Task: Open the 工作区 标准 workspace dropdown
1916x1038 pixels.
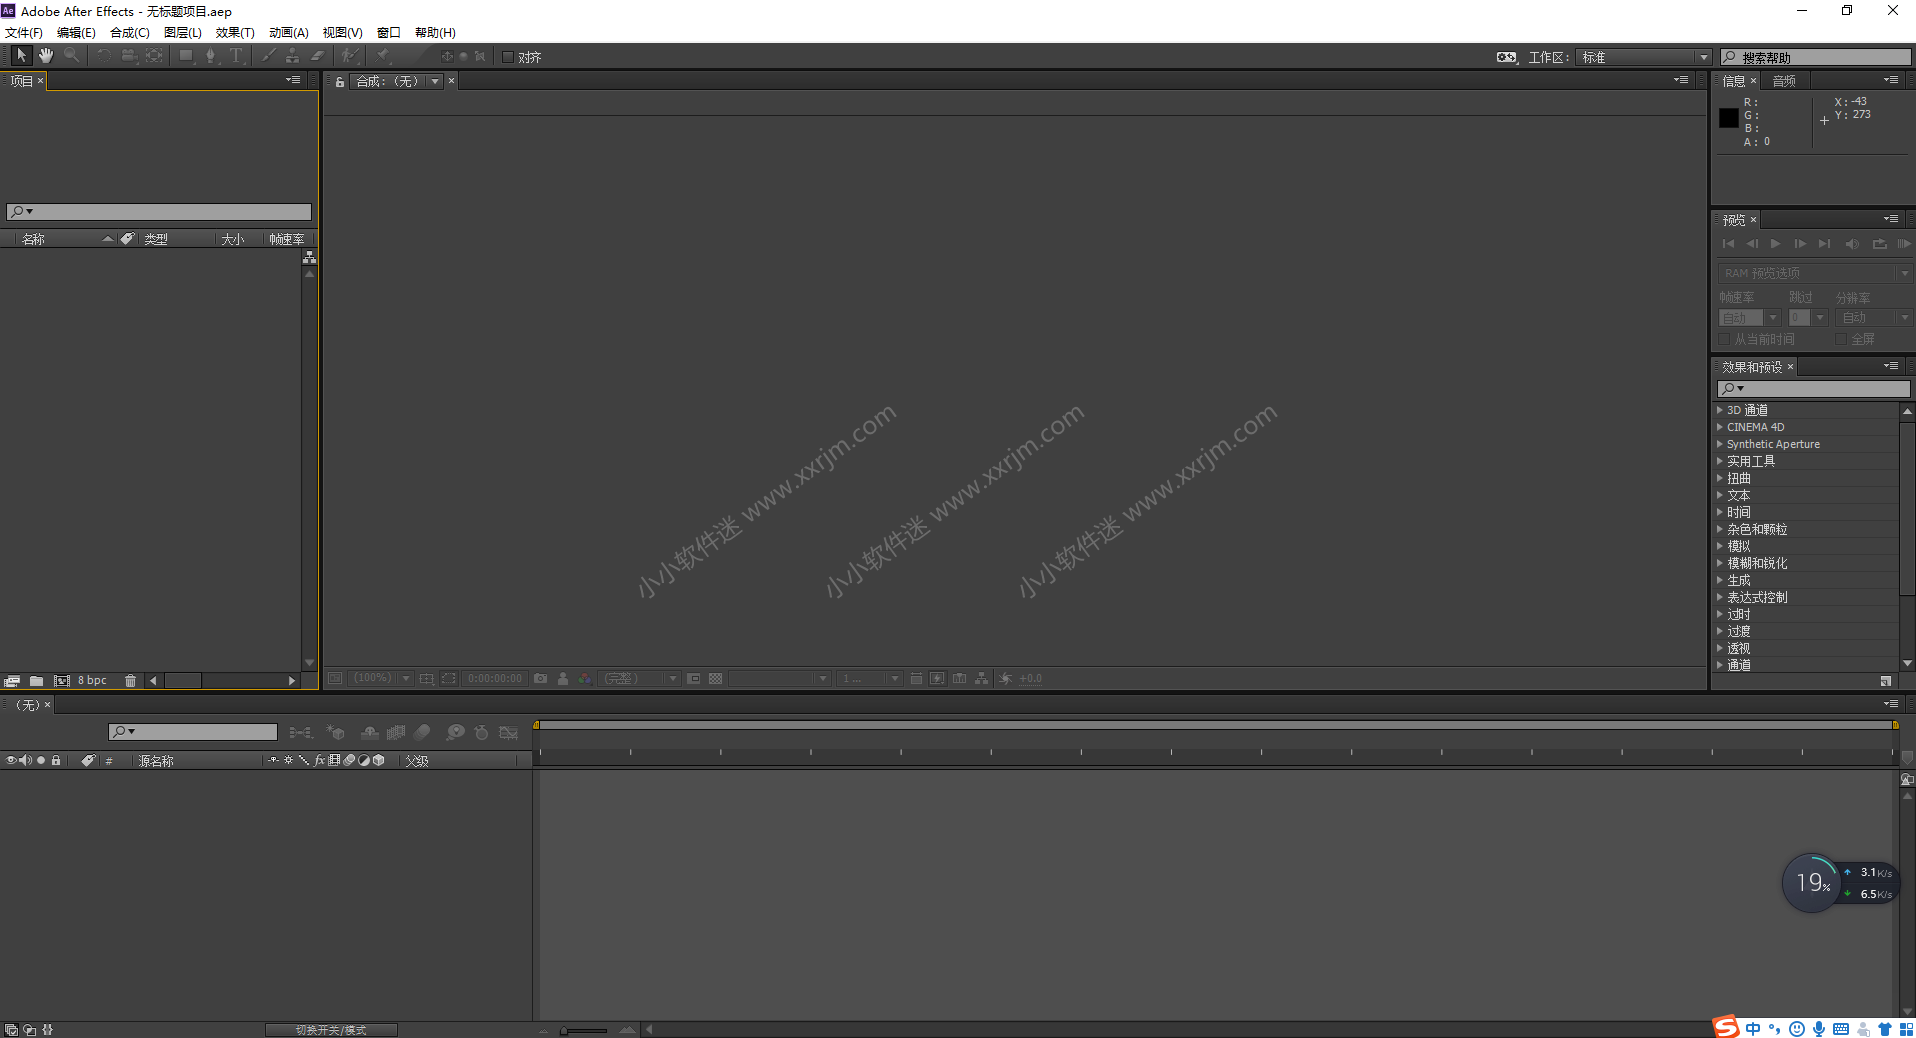Action: (1644, 57)
